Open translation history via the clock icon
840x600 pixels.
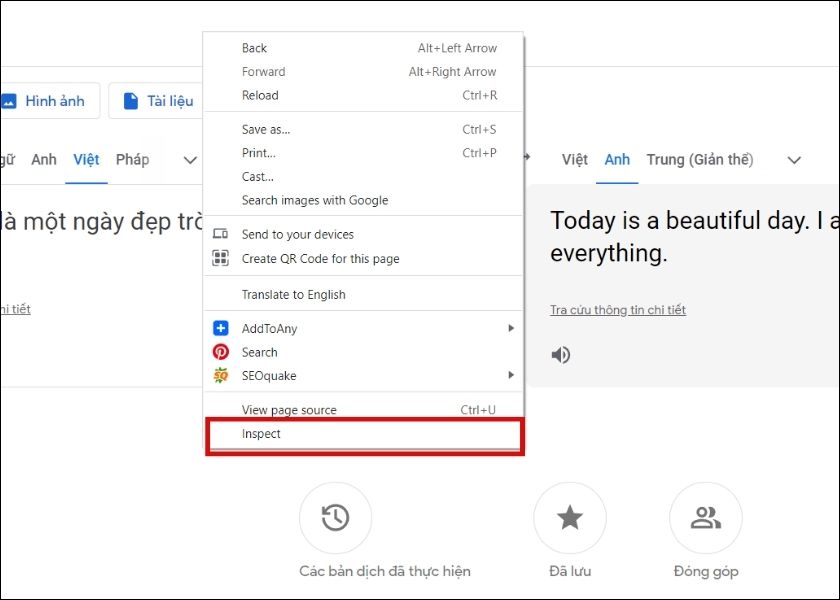336,518
